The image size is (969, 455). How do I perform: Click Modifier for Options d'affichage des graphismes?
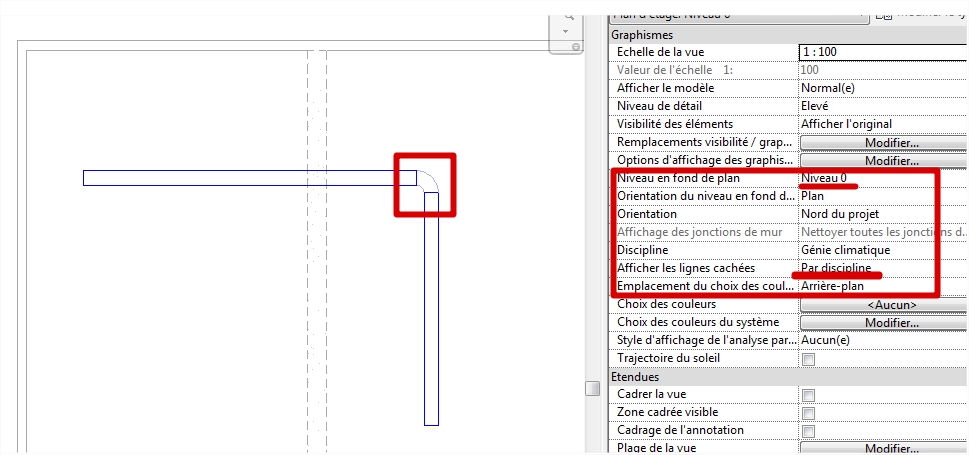click(882, 160)
